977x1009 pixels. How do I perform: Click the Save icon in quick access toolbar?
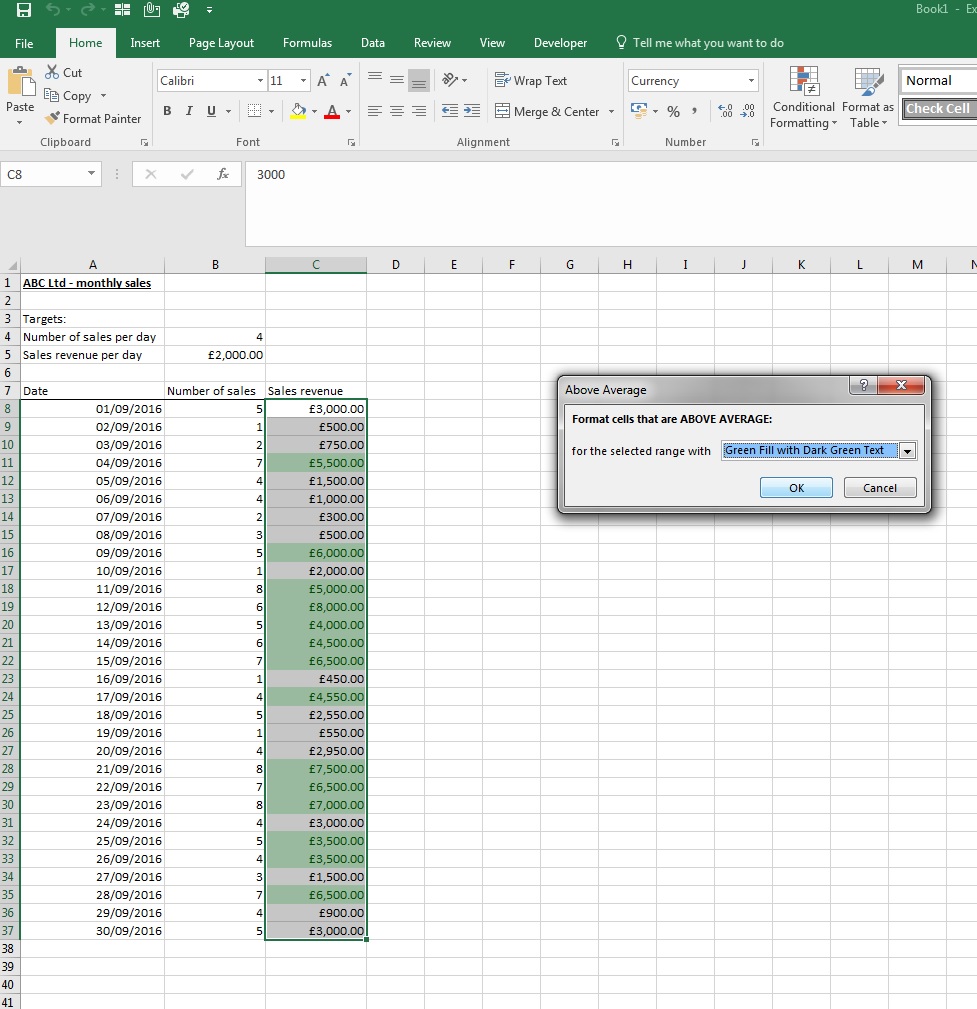[23, 10]
